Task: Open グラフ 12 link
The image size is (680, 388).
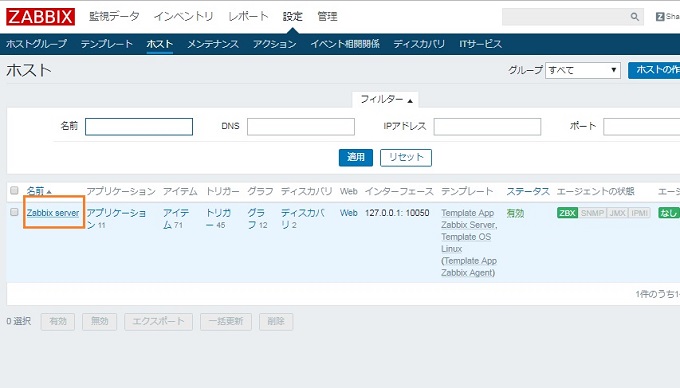Action: point(257,218)
